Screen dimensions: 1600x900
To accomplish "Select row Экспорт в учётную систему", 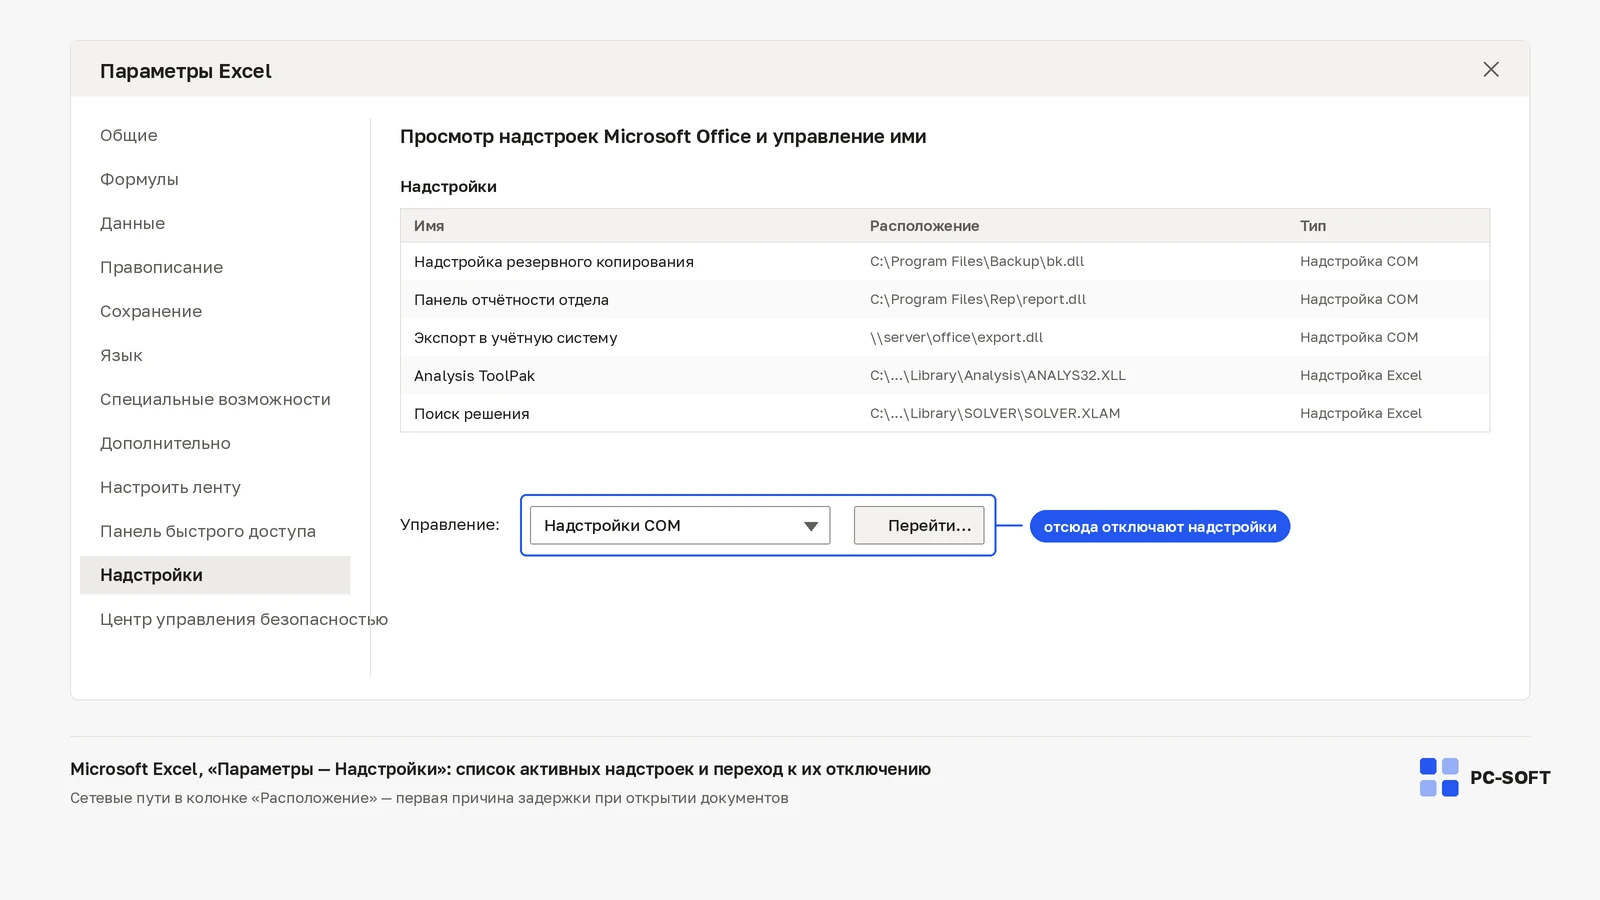I will click(945, 337).
